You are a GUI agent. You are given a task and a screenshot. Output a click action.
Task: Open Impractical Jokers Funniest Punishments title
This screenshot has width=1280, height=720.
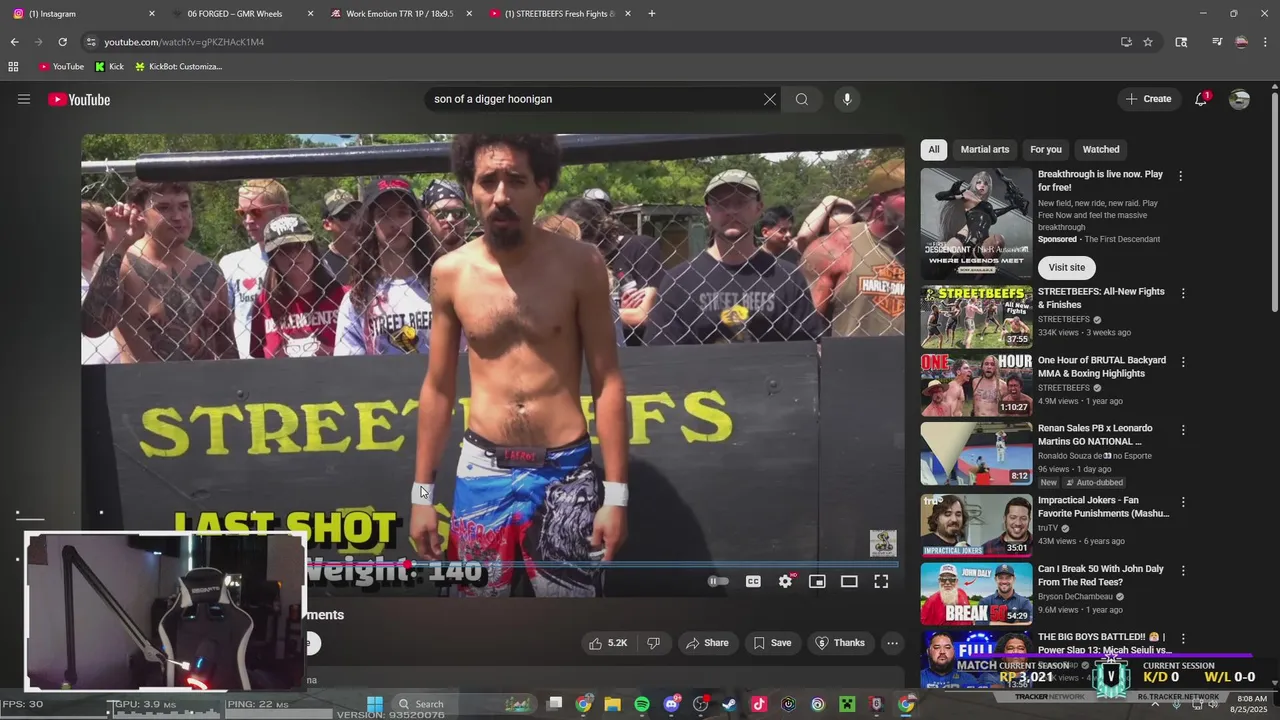coord(1103,507)
